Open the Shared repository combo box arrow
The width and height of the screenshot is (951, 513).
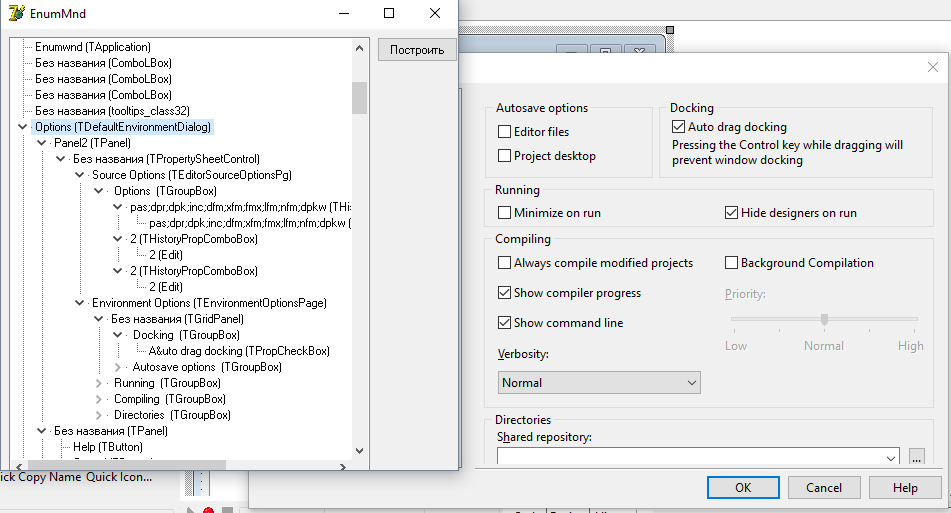coord(890,458)
